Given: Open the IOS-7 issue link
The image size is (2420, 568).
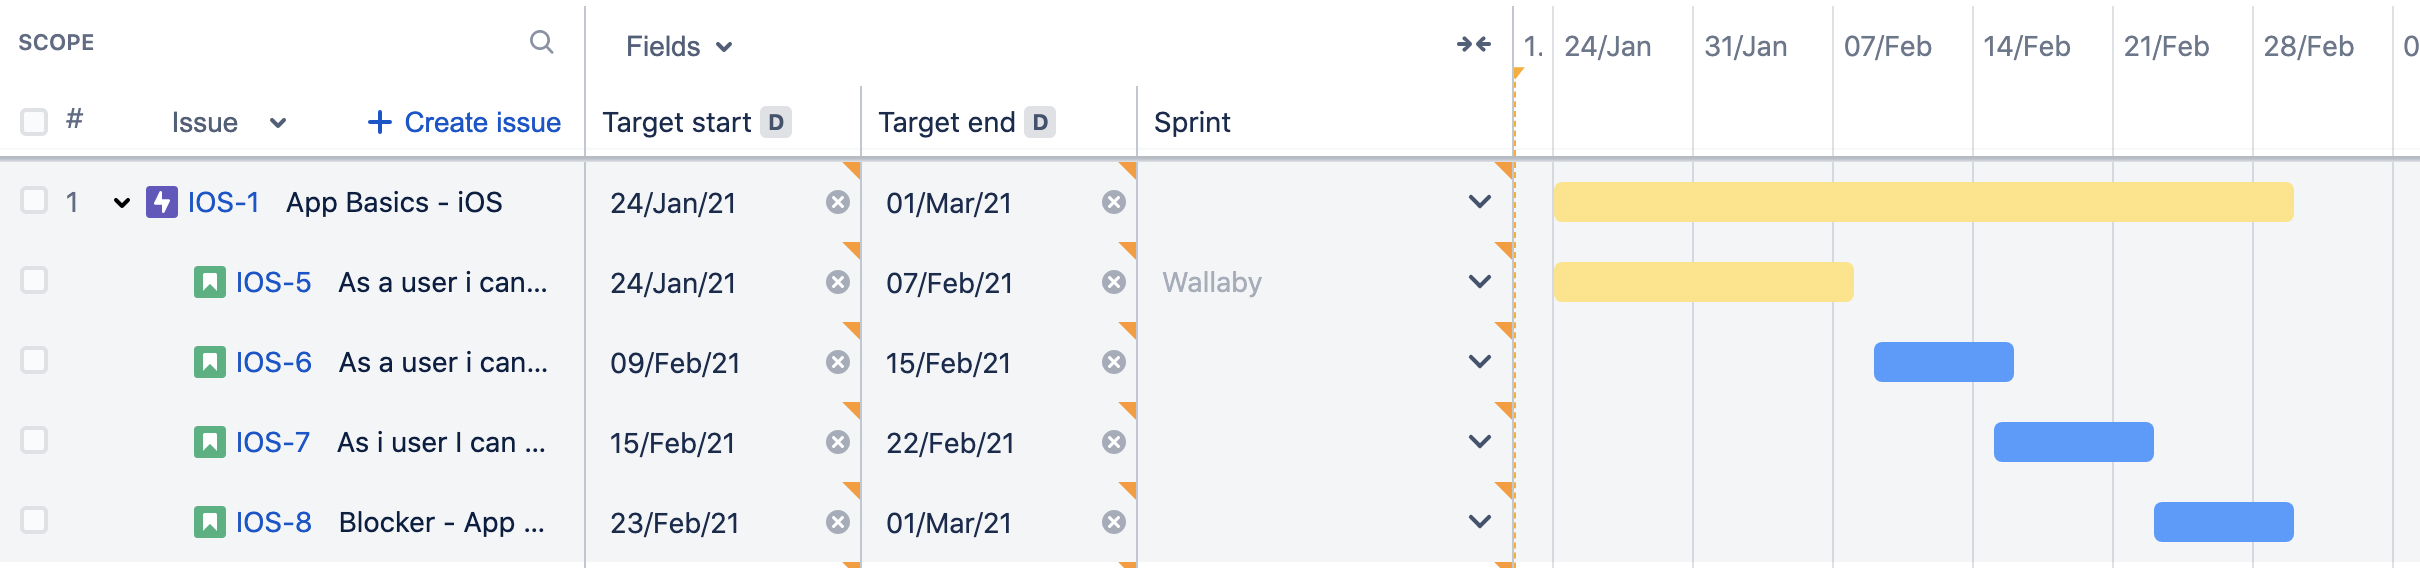Looking at the screenshot, I should (273, 442).
